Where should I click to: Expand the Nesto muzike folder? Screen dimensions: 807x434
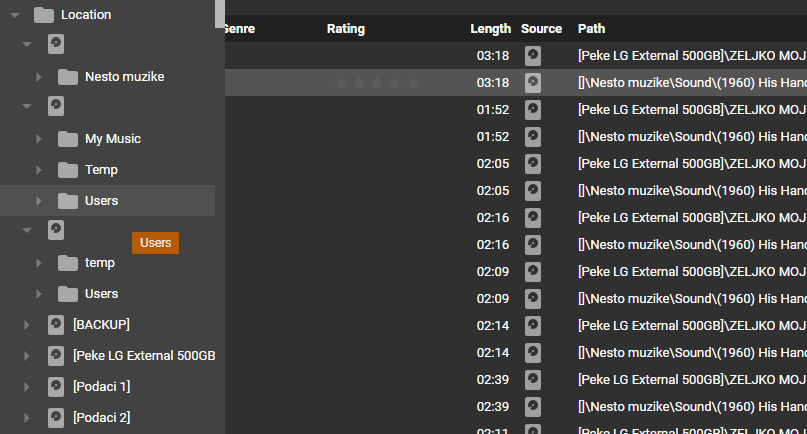click(x=39, y=77)
